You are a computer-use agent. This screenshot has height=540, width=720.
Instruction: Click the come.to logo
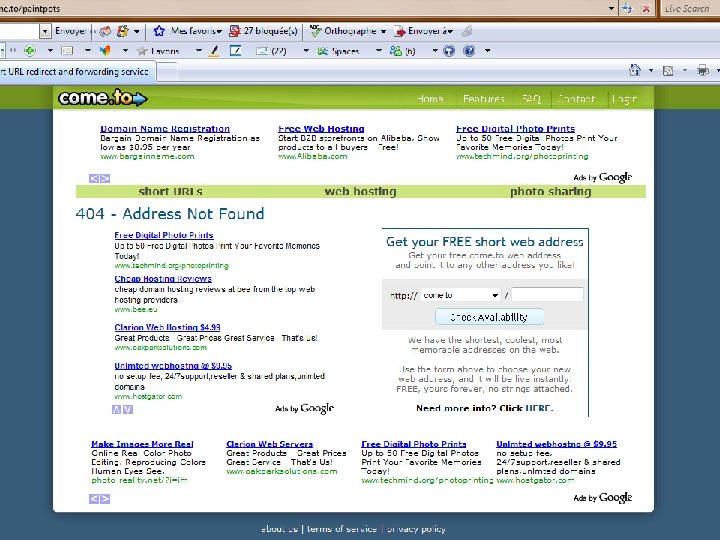tap(102, 98)
